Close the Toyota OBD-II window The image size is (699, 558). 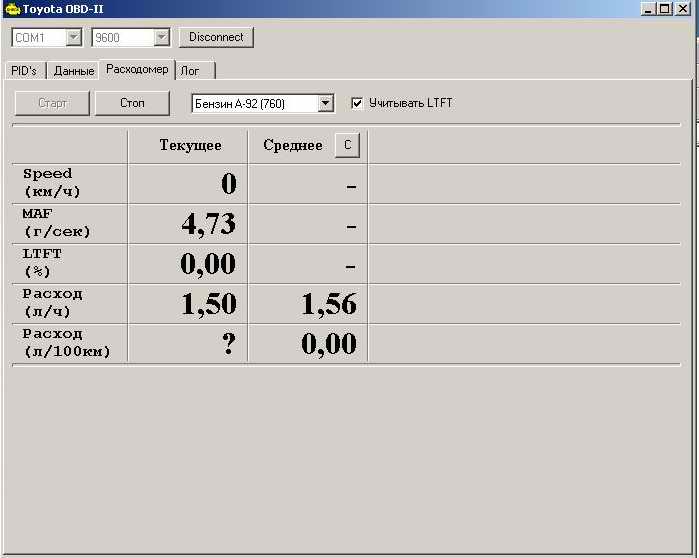point(683,9)
